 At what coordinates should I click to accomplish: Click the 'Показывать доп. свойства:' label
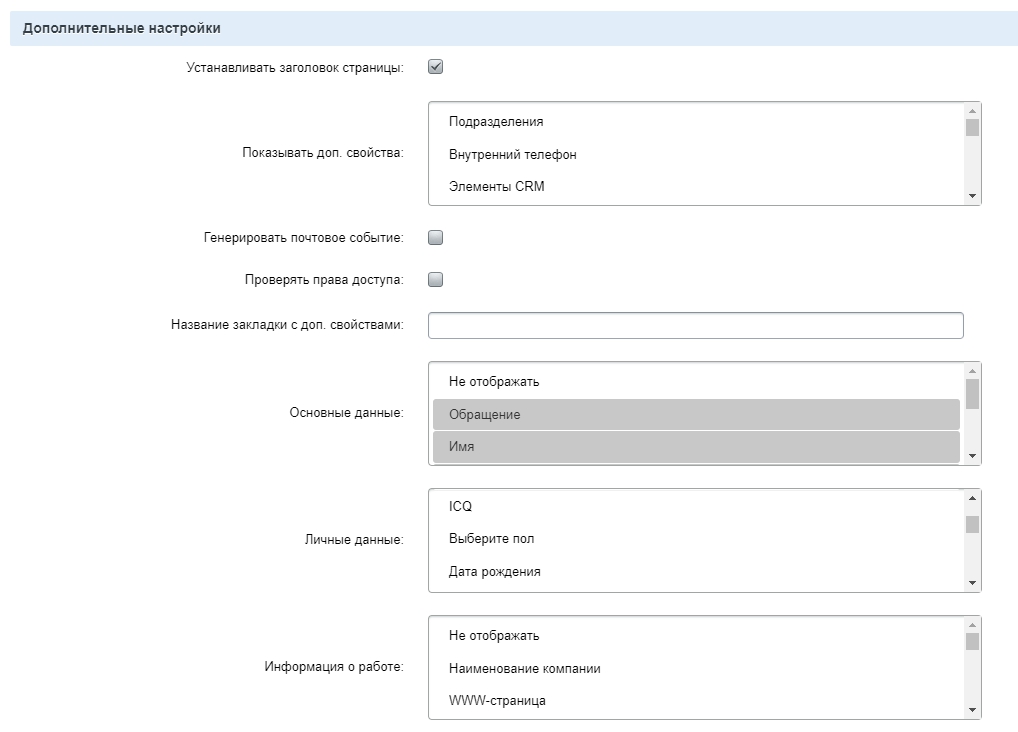point(323,153)
